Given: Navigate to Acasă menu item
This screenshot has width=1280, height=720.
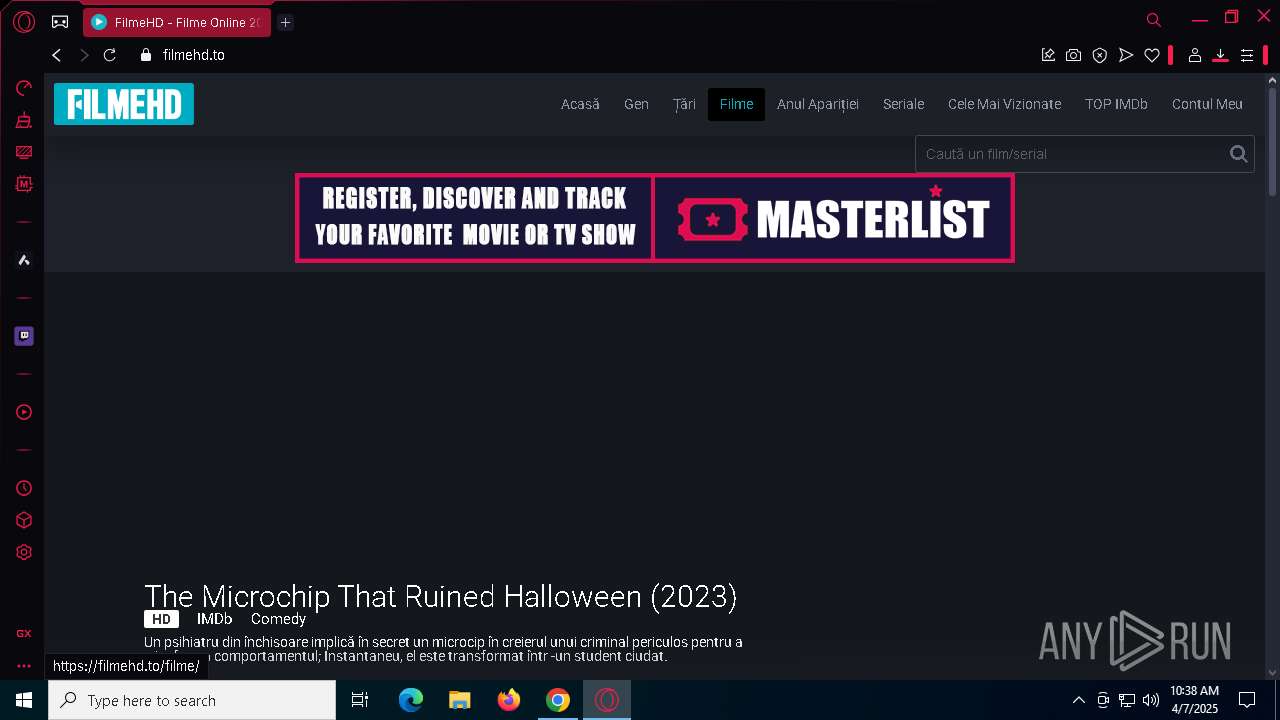Looking at the screenshot, I should [x=580, y=104].
